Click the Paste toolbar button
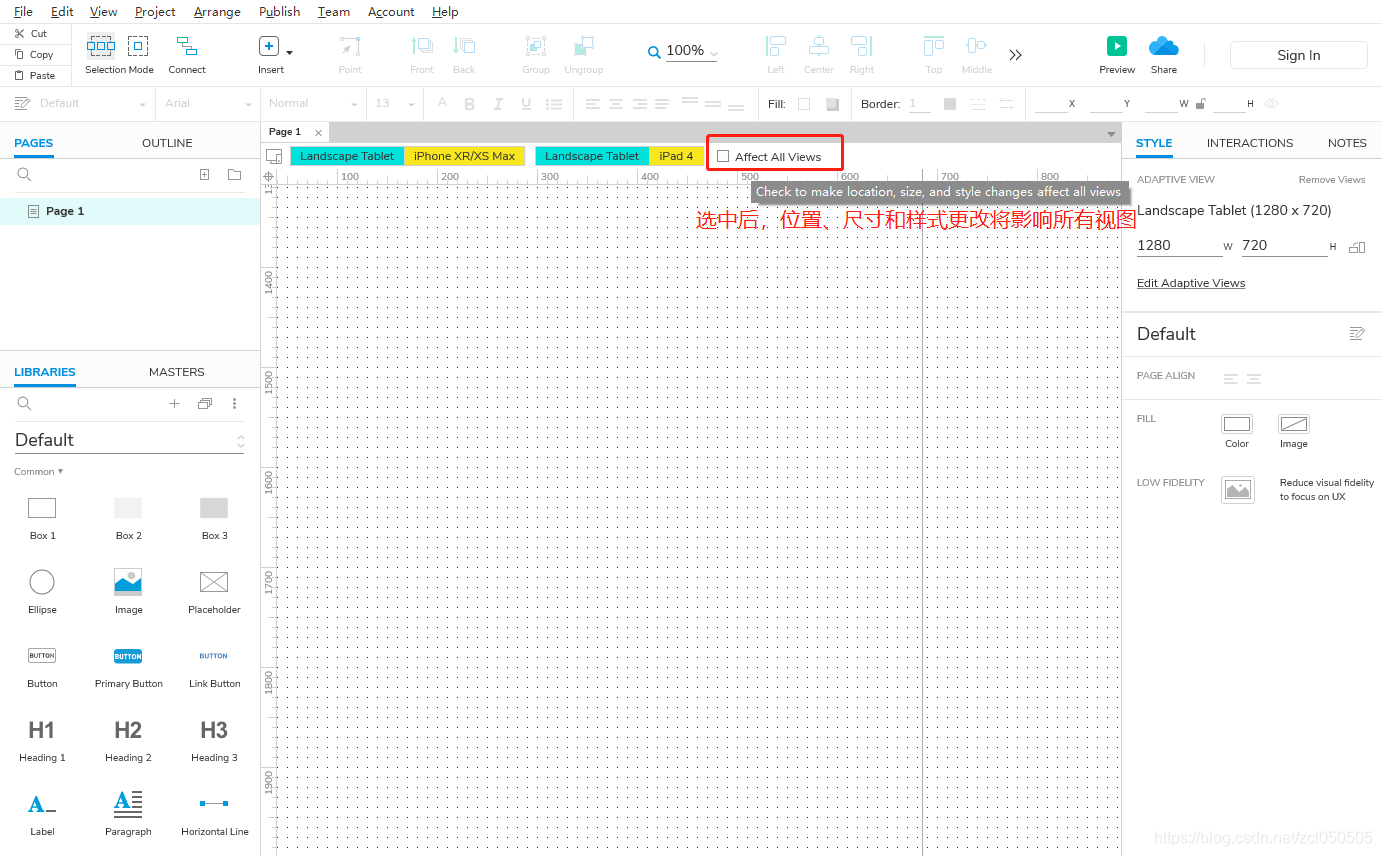This screenshot has height=856, width=1382. [x=34, y=75]
